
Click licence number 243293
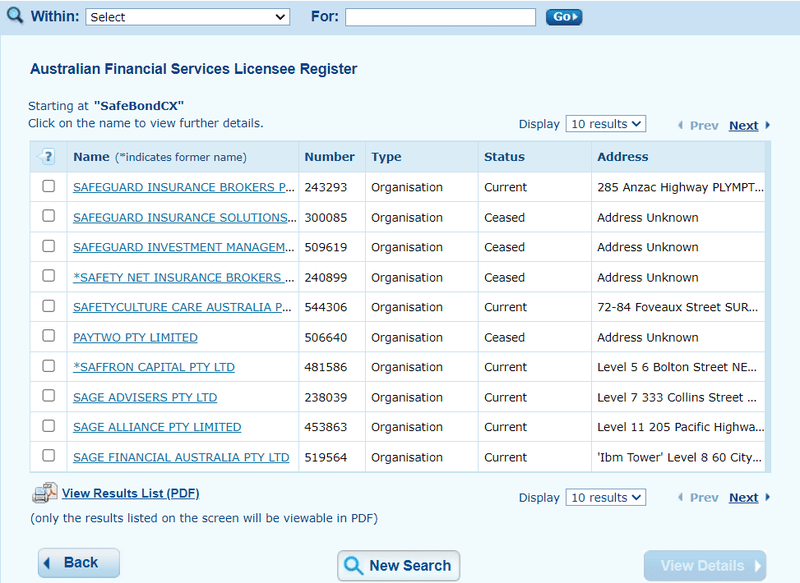(326, 187)
